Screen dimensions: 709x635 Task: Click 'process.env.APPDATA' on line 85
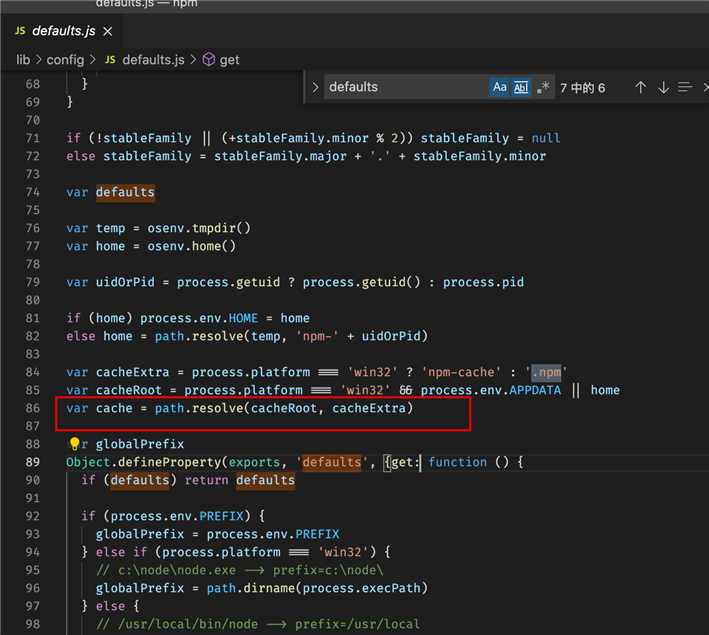[x=491, y=390]
